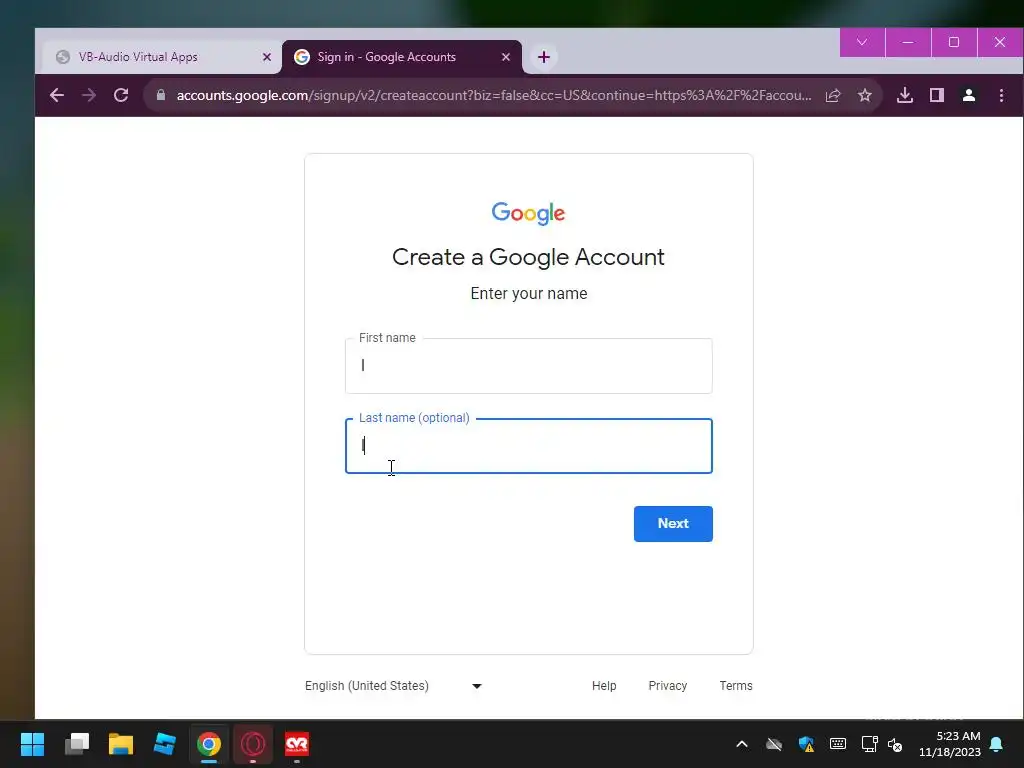Open the Privacy link
1024x768 pixels.
667,686
